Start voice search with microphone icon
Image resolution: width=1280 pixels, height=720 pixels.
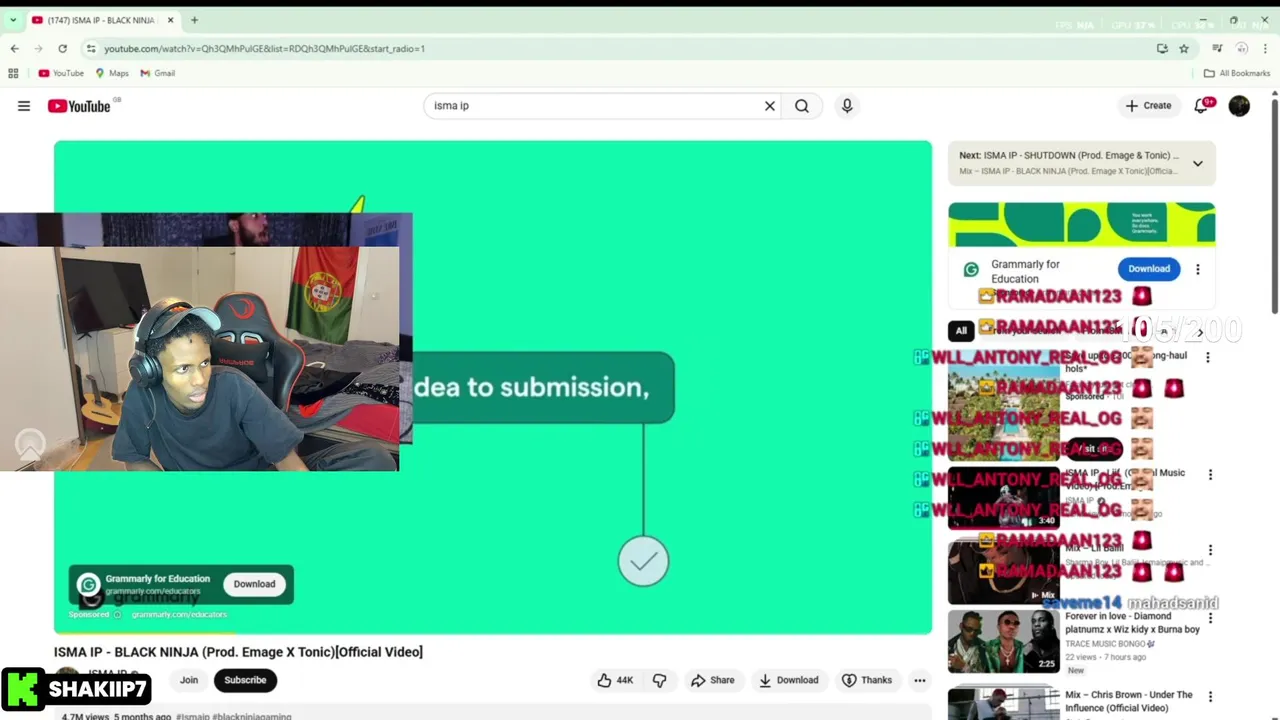[x=847, y=106]
